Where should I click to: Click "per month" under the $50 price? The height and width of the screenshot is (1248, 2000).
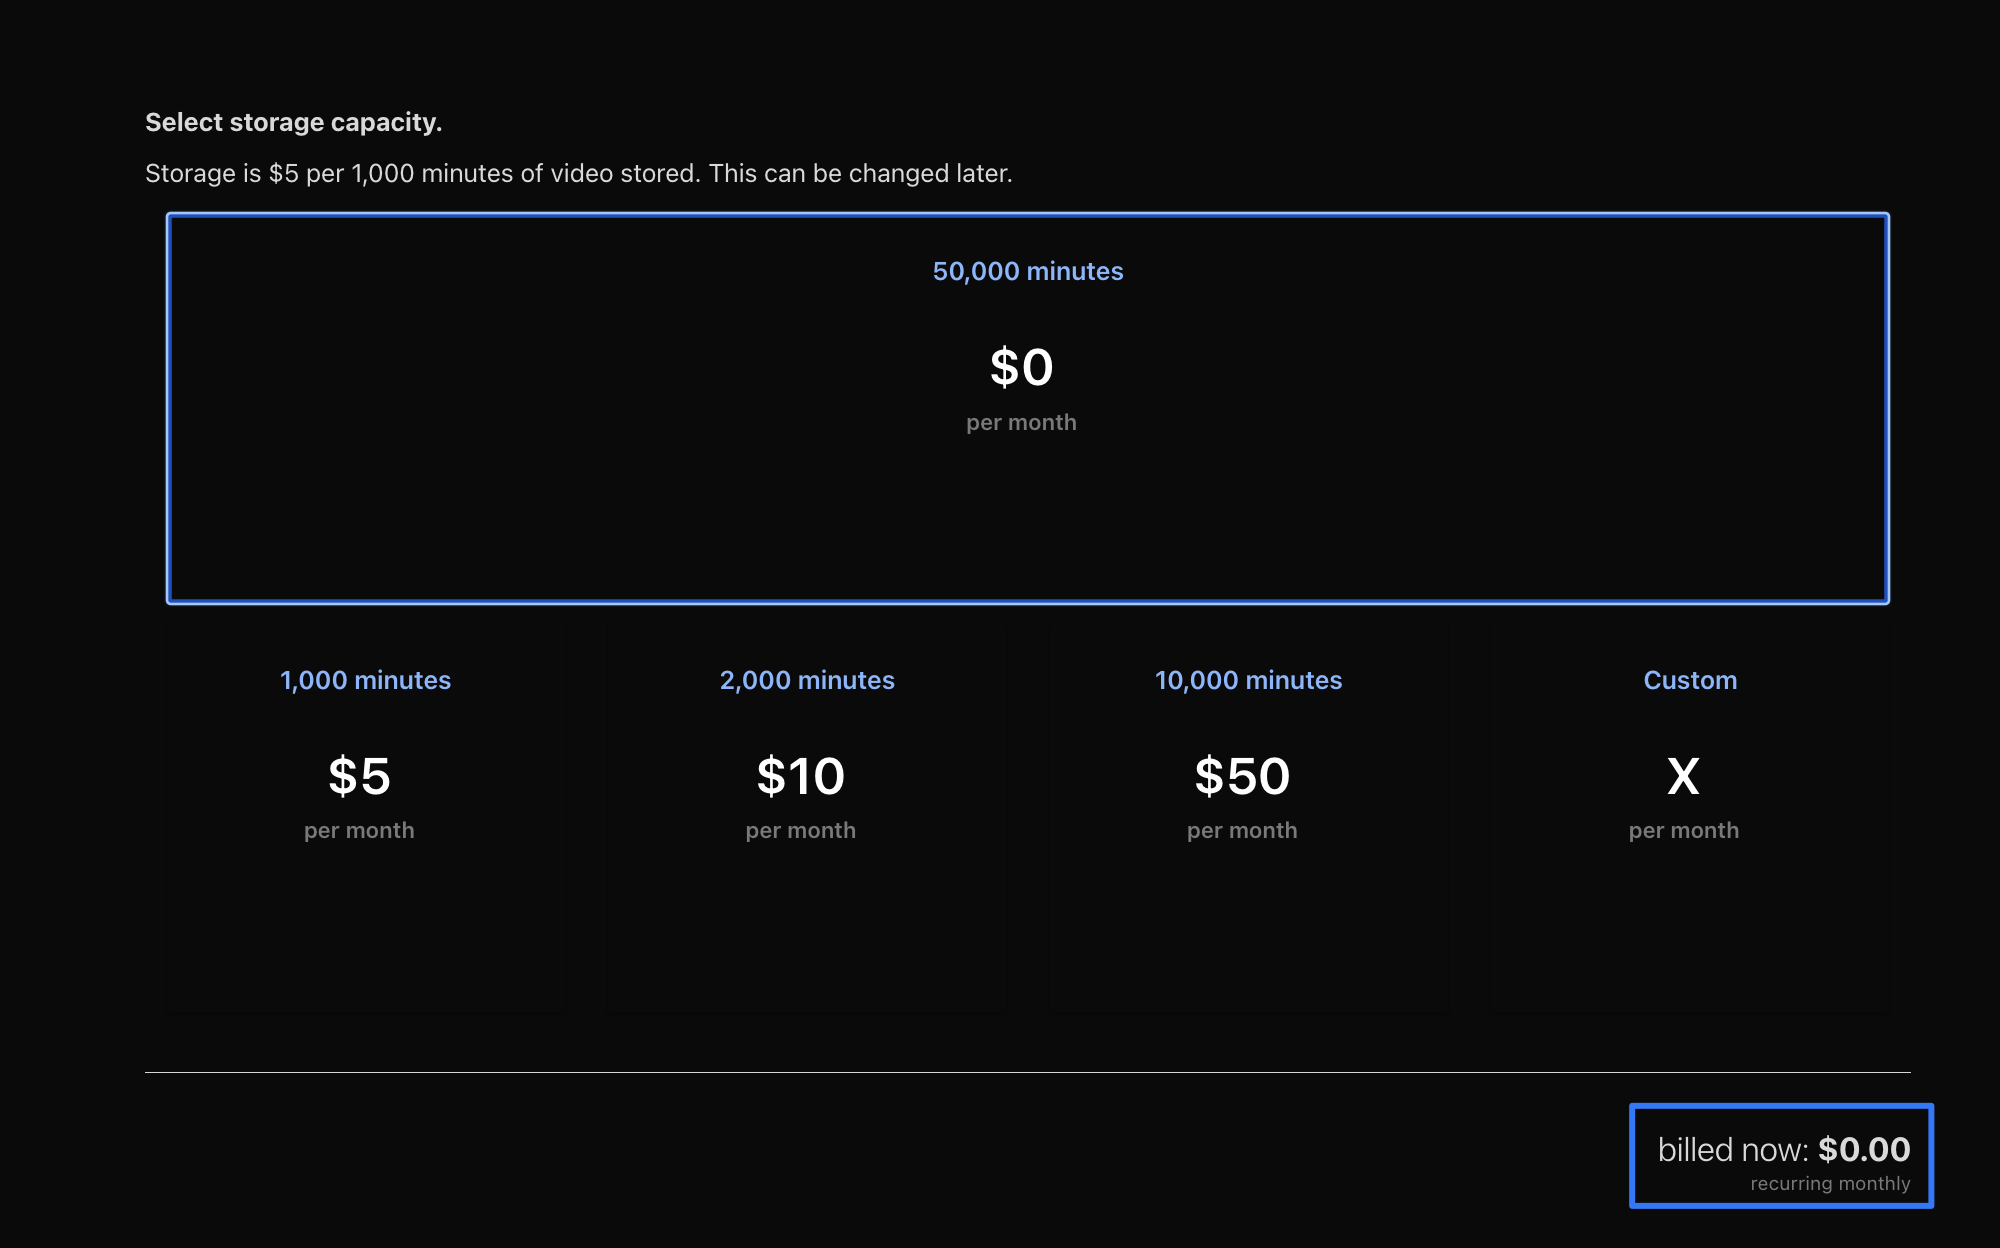[1242, 830]
